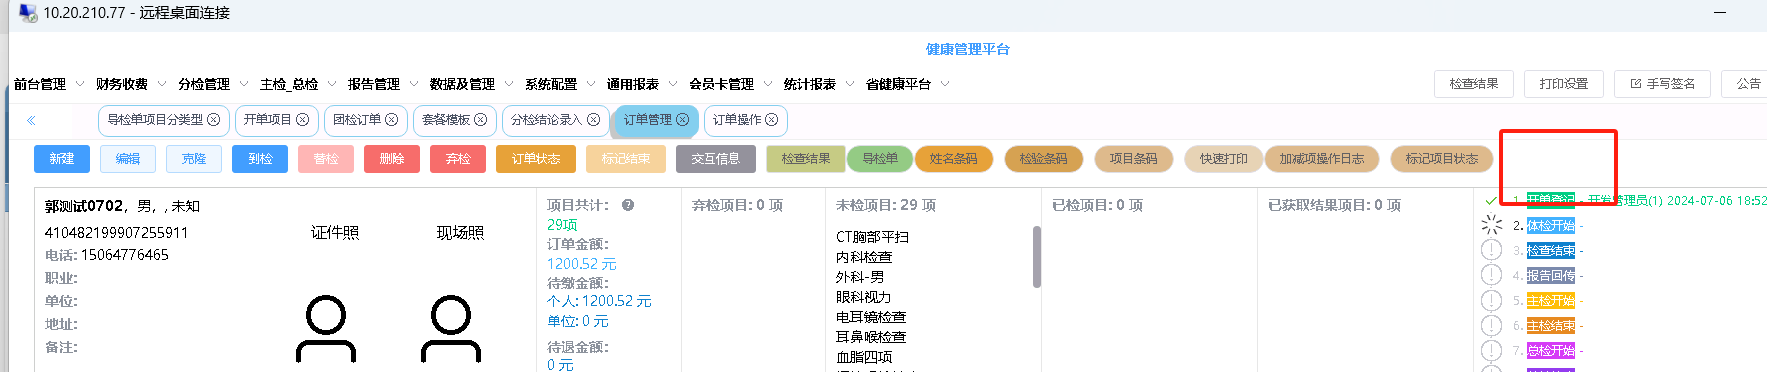
Task: Close the 团检订单 tab with its X icon
Action: click(x=391, y=120)
